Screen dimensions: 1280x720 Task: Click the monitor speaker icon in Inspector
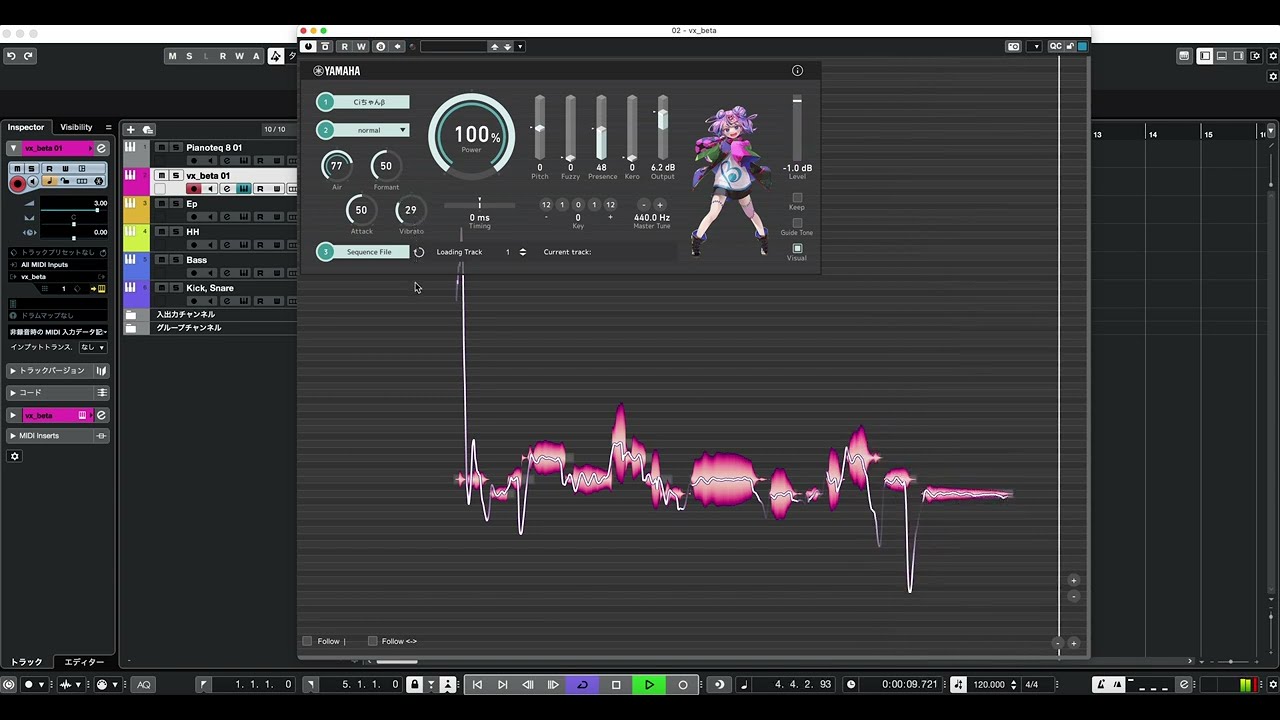[x=32, y=181]
